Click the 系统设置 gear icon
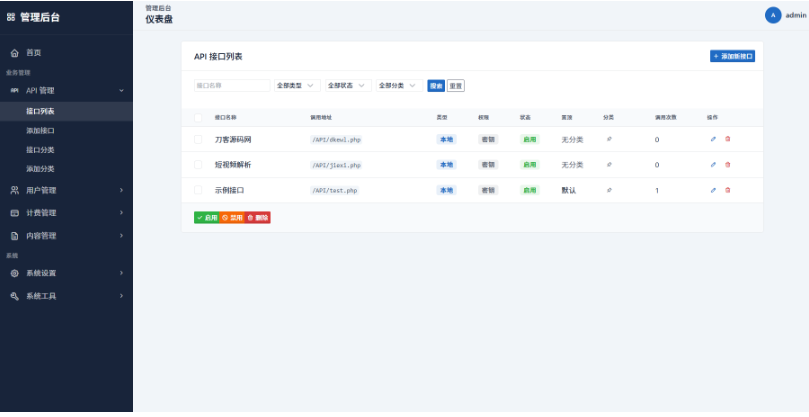This screenshot has height=417, width=809. coord(14,273)
